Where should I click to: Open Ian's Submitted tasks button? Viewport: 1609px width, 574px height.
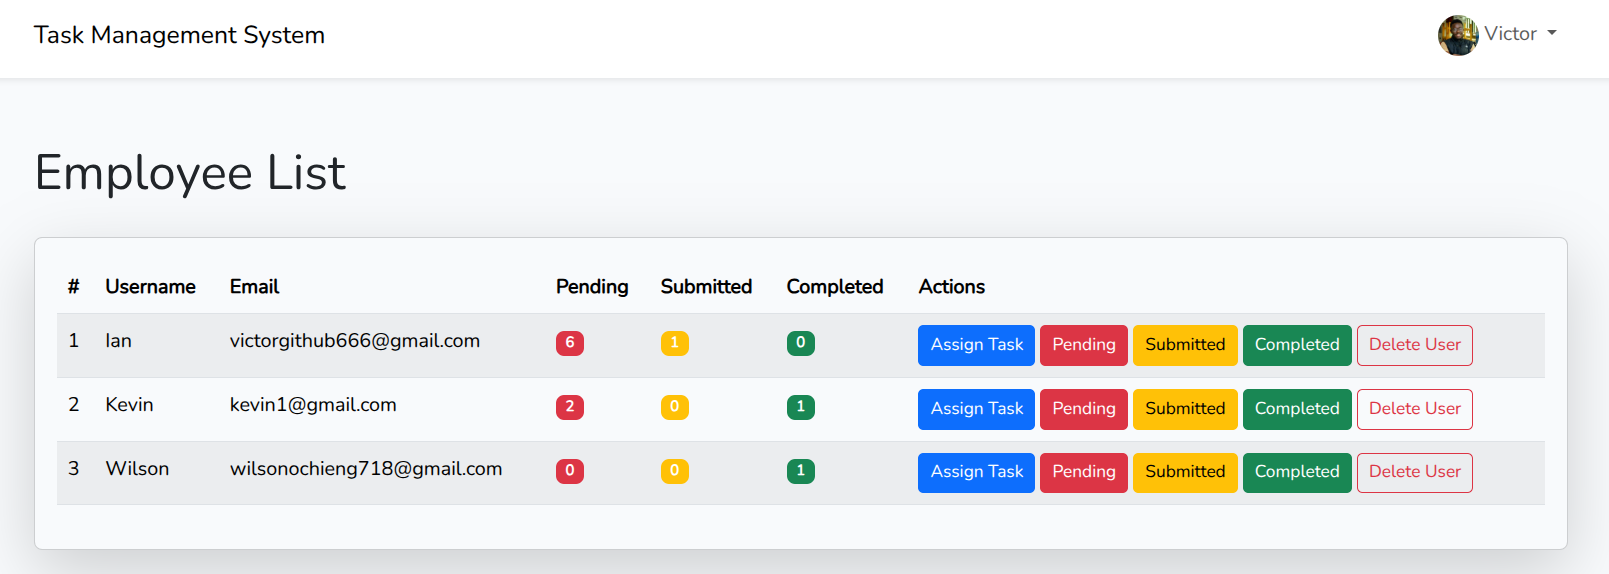[x=1184, y=345]
